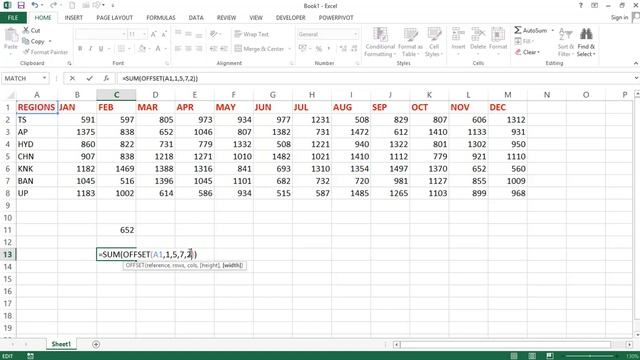Click AutoSum sigma icon
Viewport: 640px width, 360px height.
click(518, 30)
